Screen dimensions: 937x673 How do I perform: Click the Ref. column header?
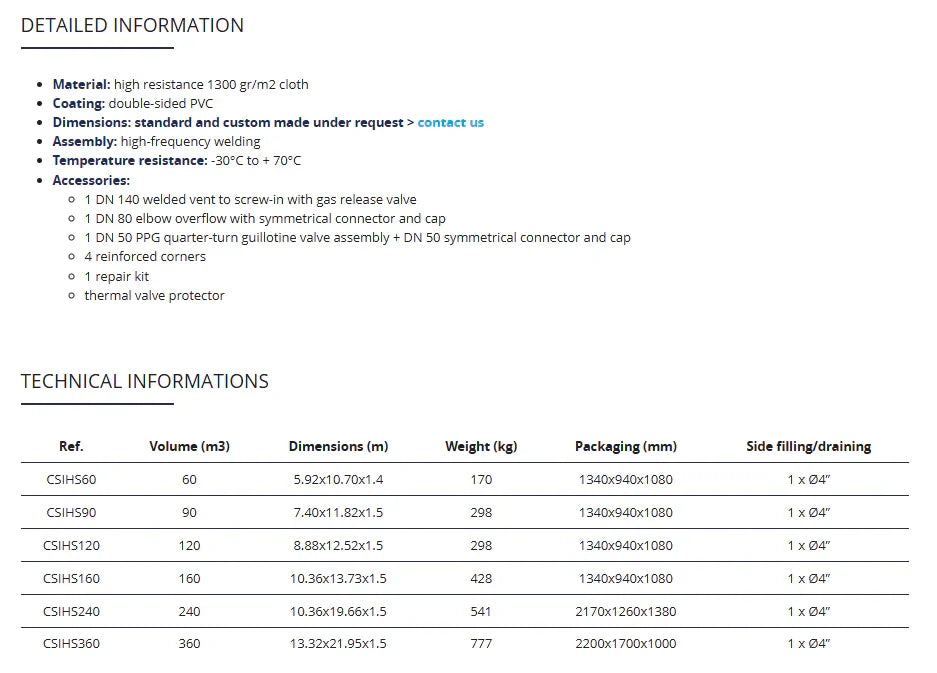pyautogui.click(x=71, y=446)
